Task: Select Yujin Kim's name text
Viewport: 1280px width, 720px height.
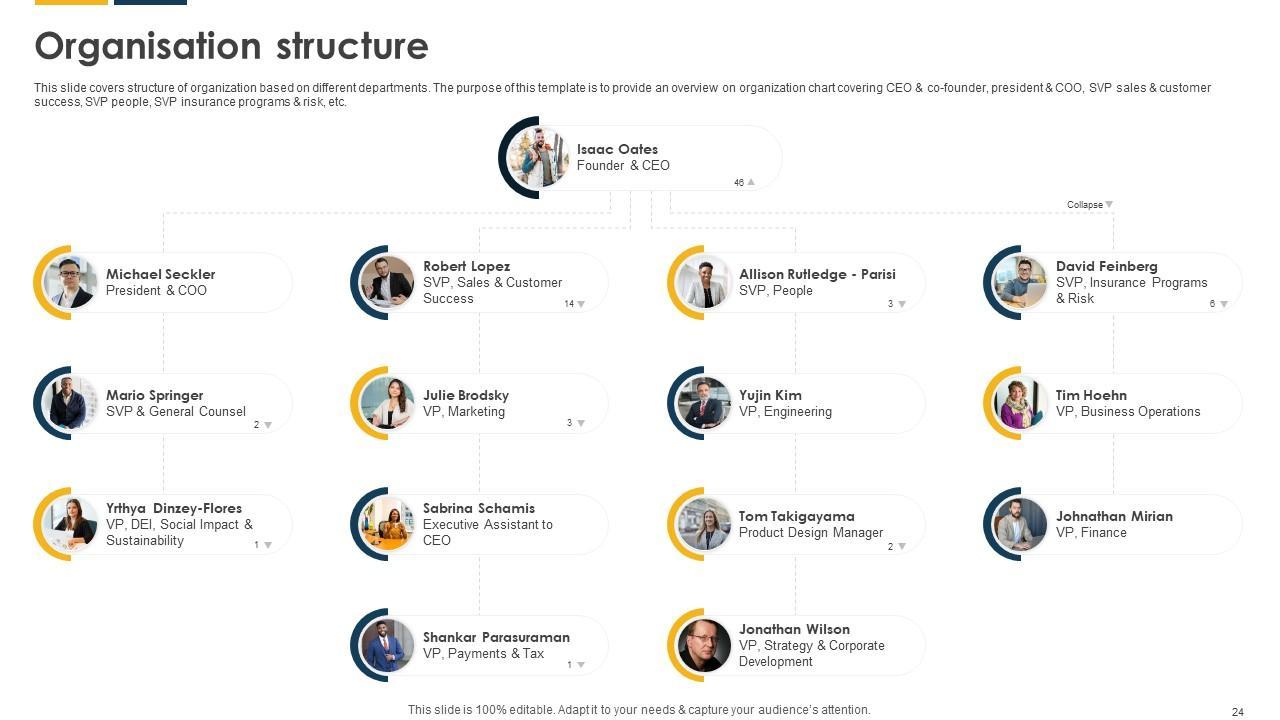Action: tap(770, 395)
